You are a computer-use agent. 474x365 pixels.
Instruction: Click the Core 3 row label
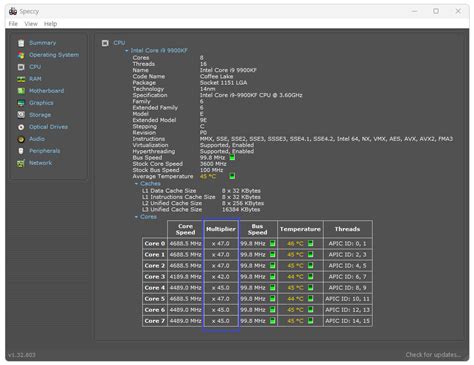[155, 277]
